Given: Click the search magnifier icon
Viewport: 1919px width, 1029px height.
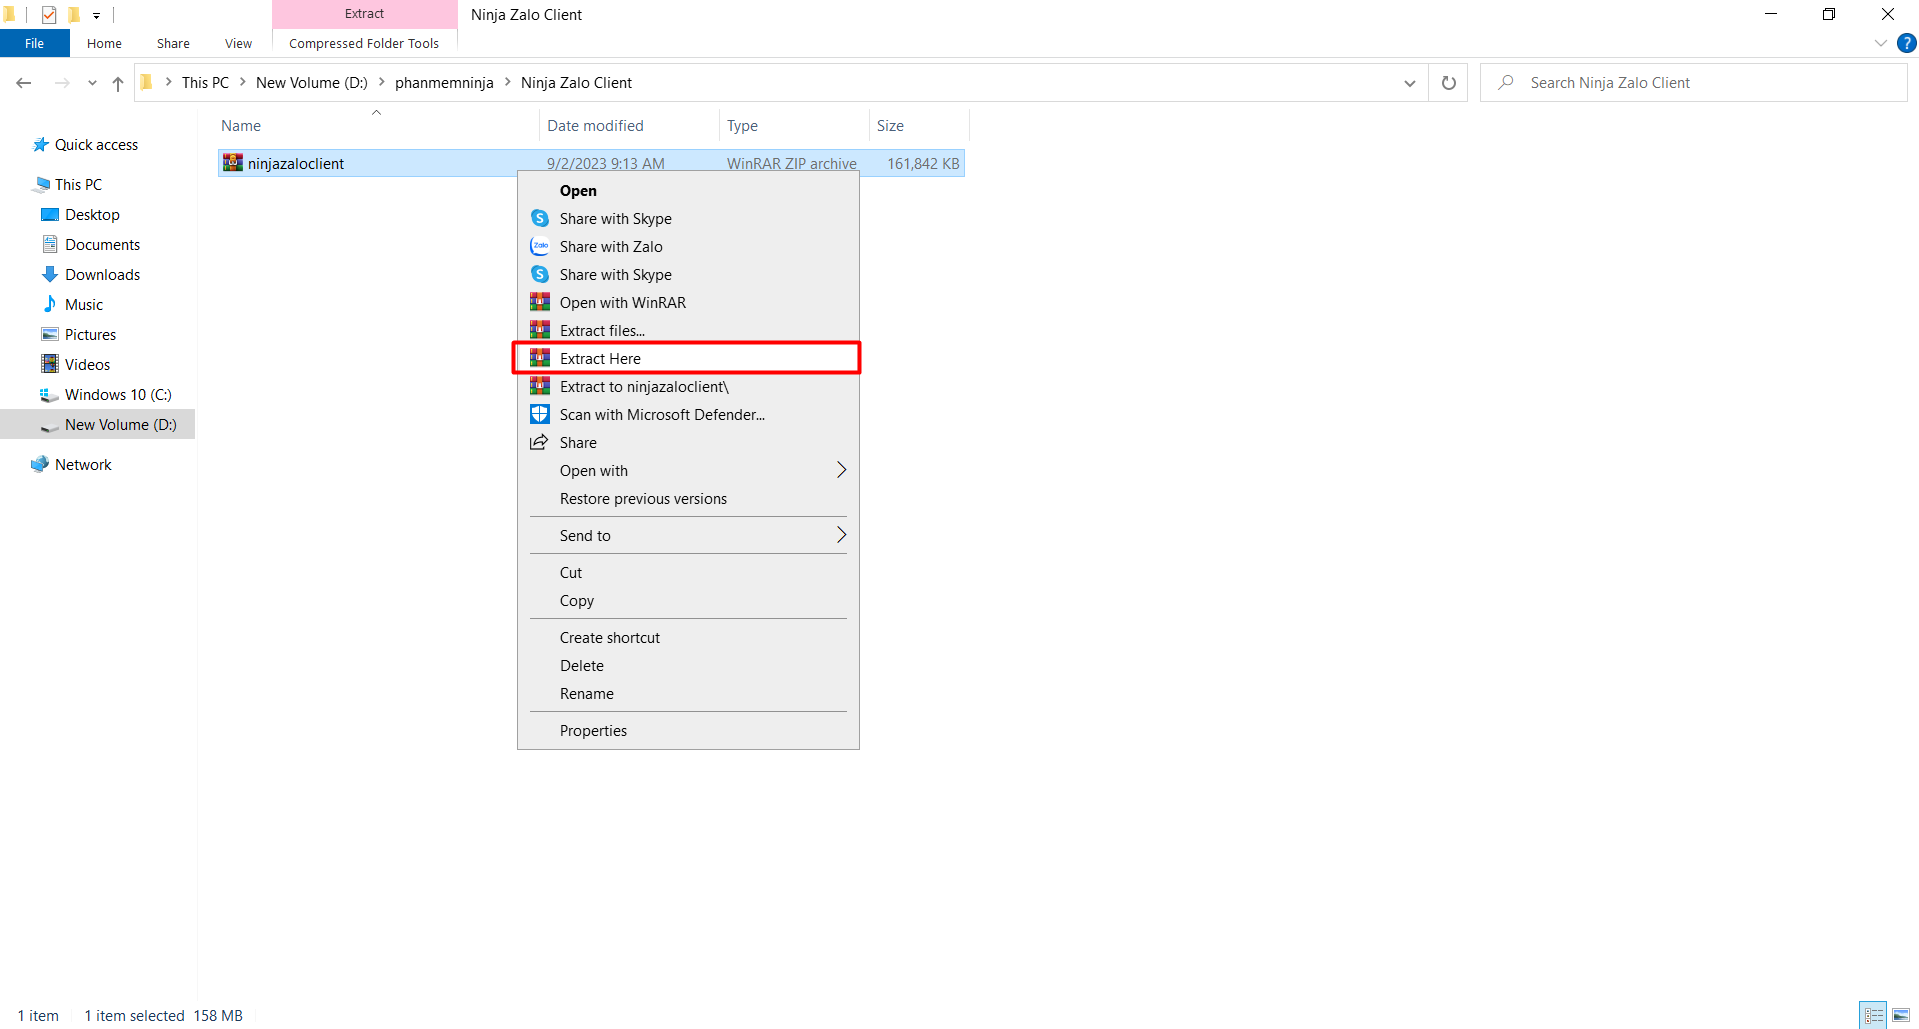Looking at the screenshot, I should coord(1506,82).
